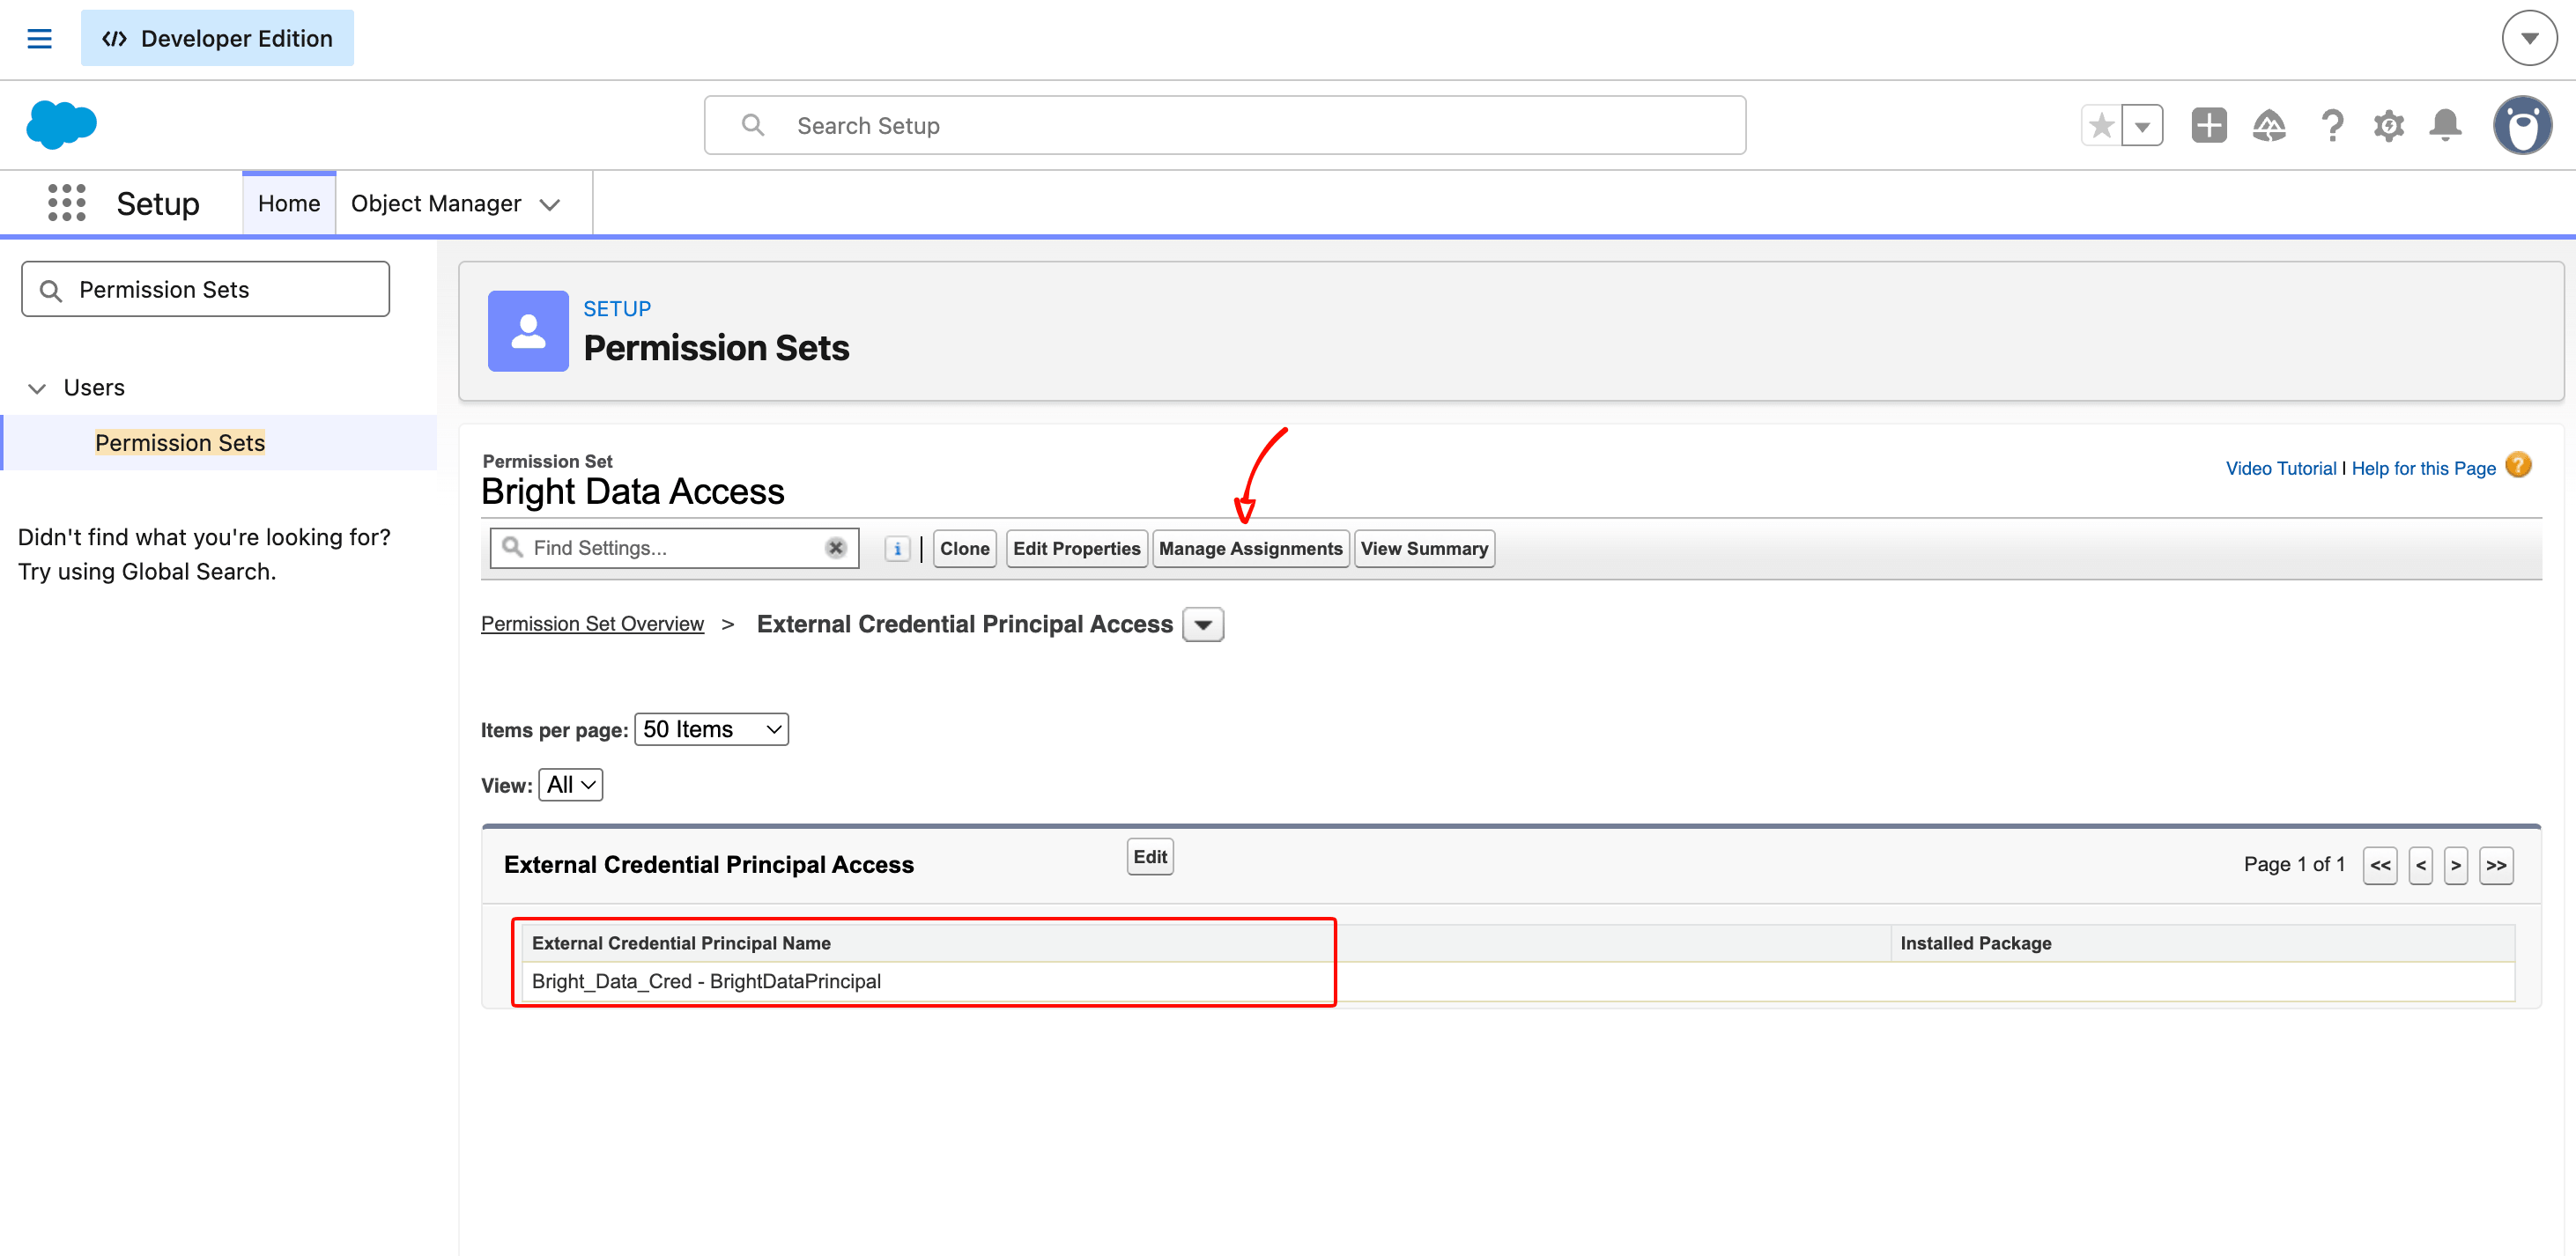Click Edit in External Credential Principal Access

point(1150,857)
